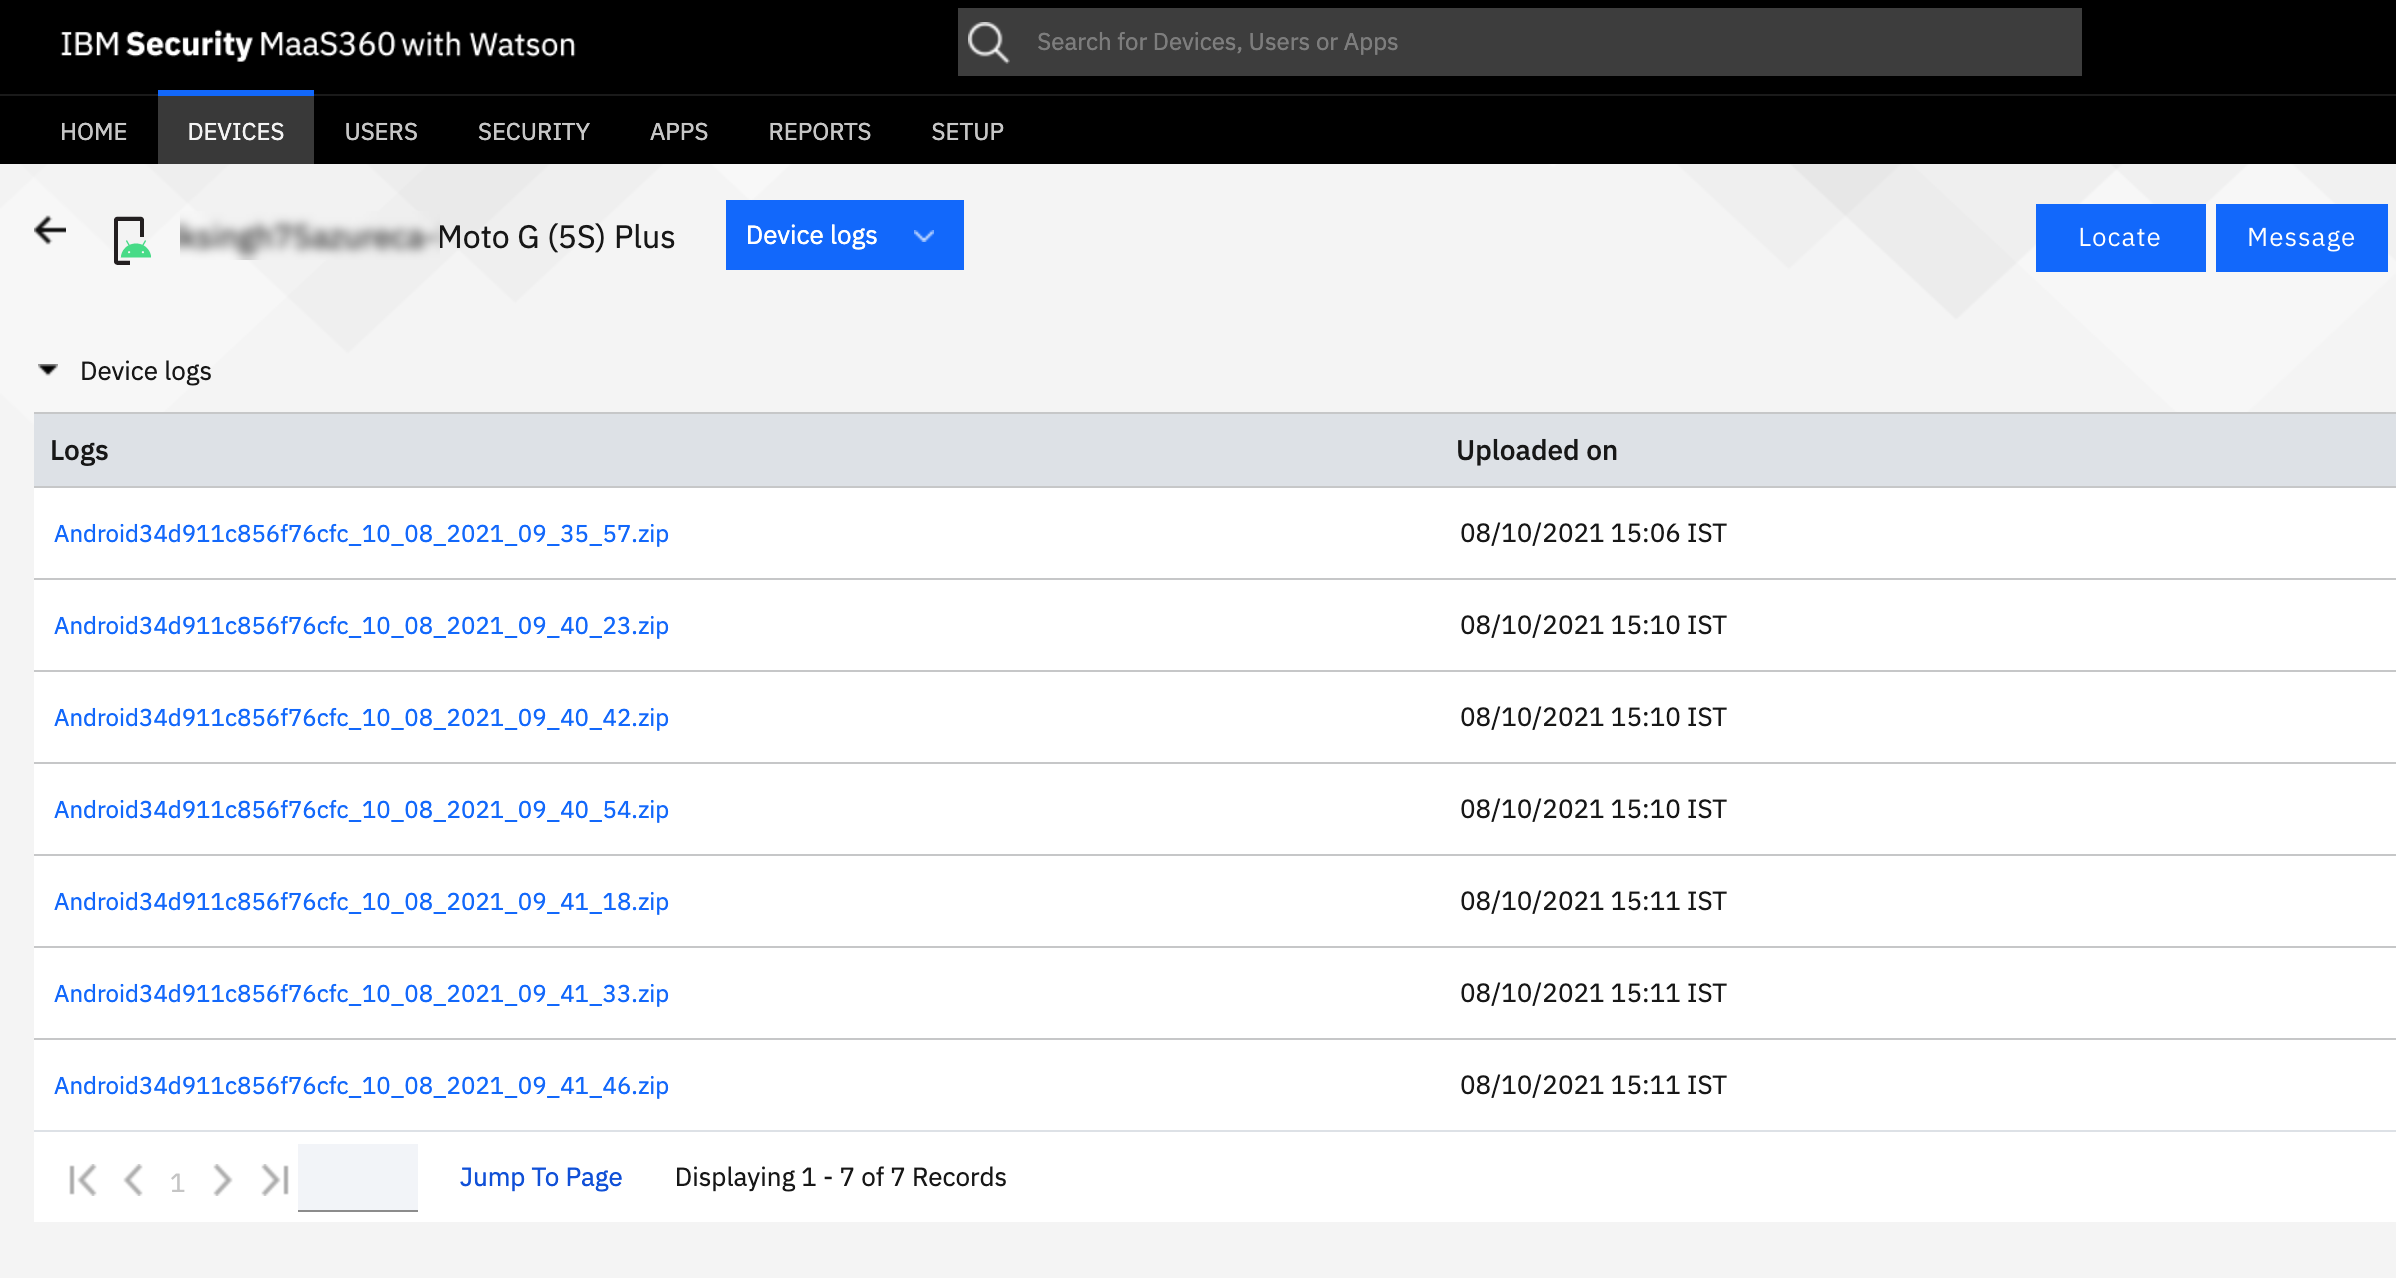Open the SECURITY tab
Viewport: 2396px width, 1278px height.
pyautogui.click(x=534, y=131)
